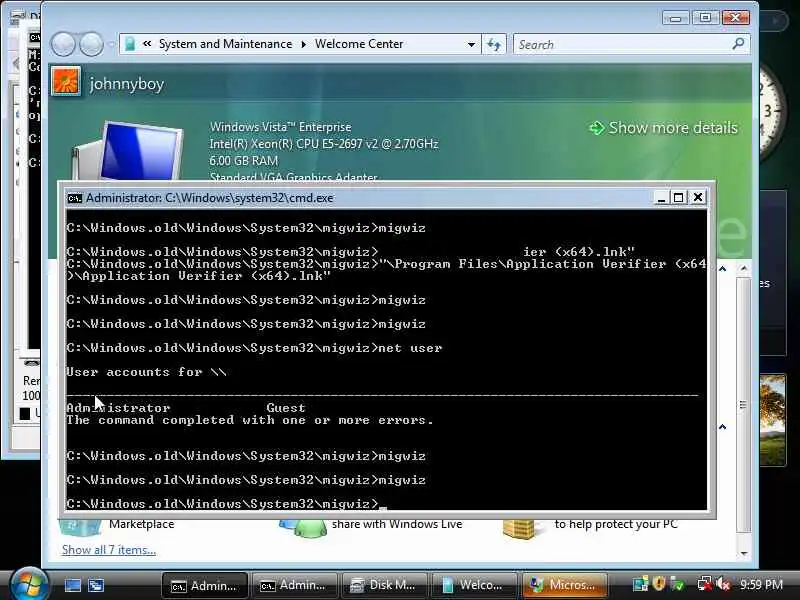Click System and Maintenance breadcrumb
The height and width of the screenshot is (600, 800).
[225, 44]
